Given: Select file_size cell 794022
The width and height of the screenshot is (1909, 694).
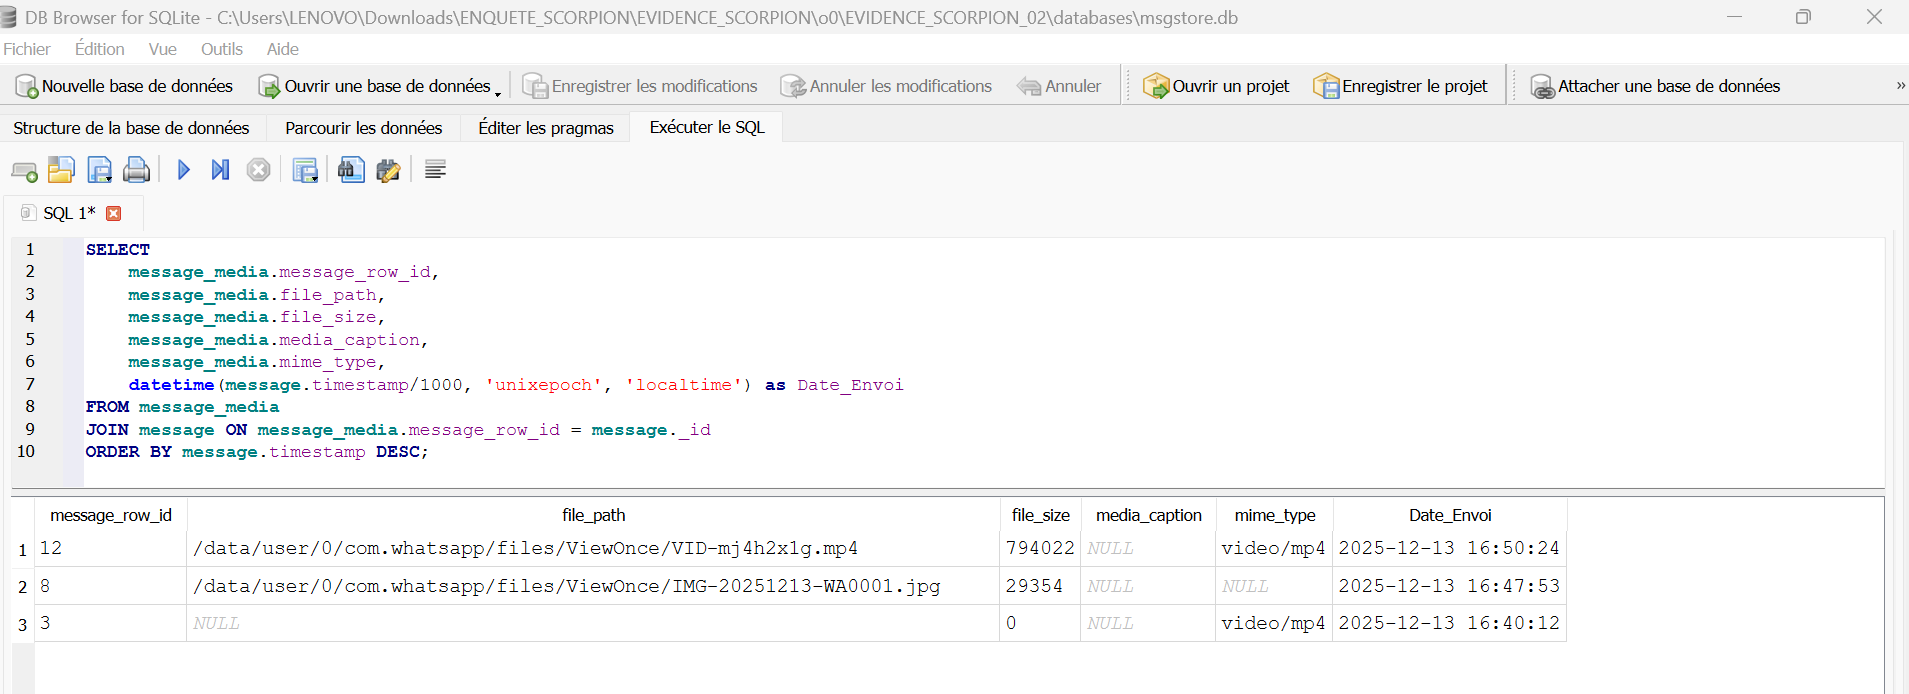Looking at the screenshot, I should click(x=1040, y=548).
